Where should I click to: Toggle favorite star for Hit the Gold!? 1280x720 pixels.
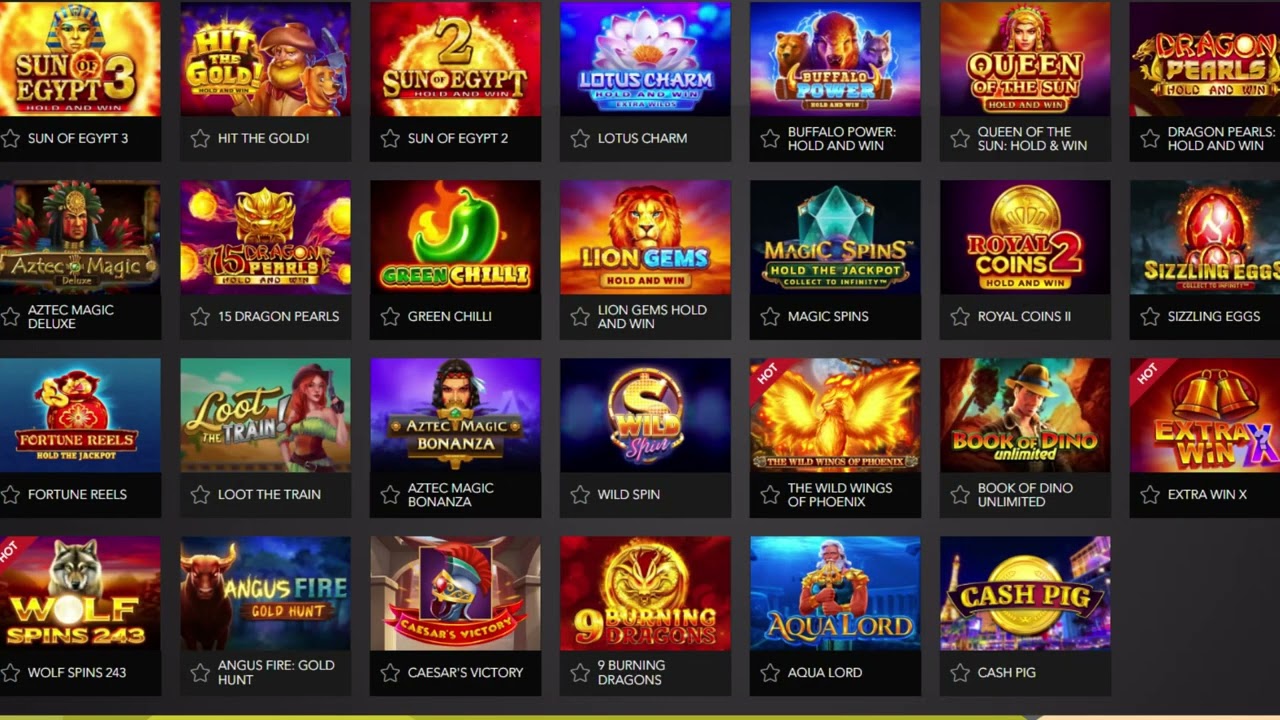[200, 139]
